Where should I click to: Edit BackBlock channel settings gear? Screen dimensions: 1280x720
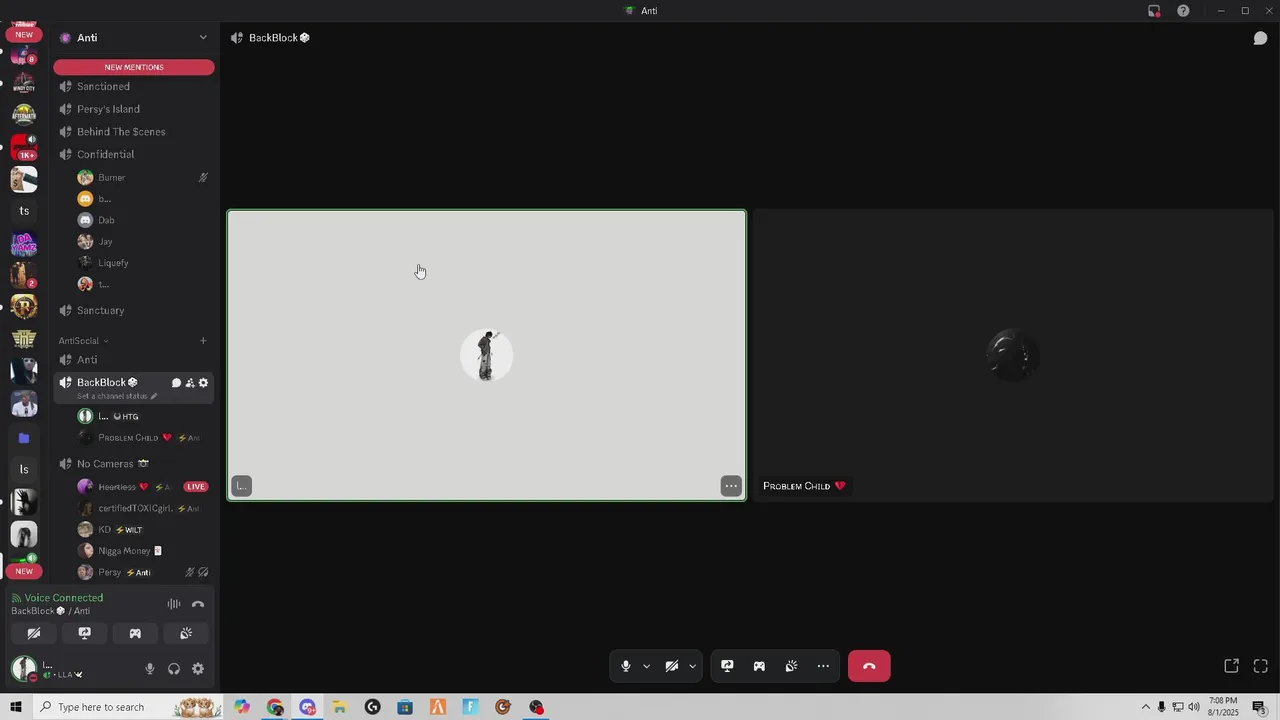204,383
